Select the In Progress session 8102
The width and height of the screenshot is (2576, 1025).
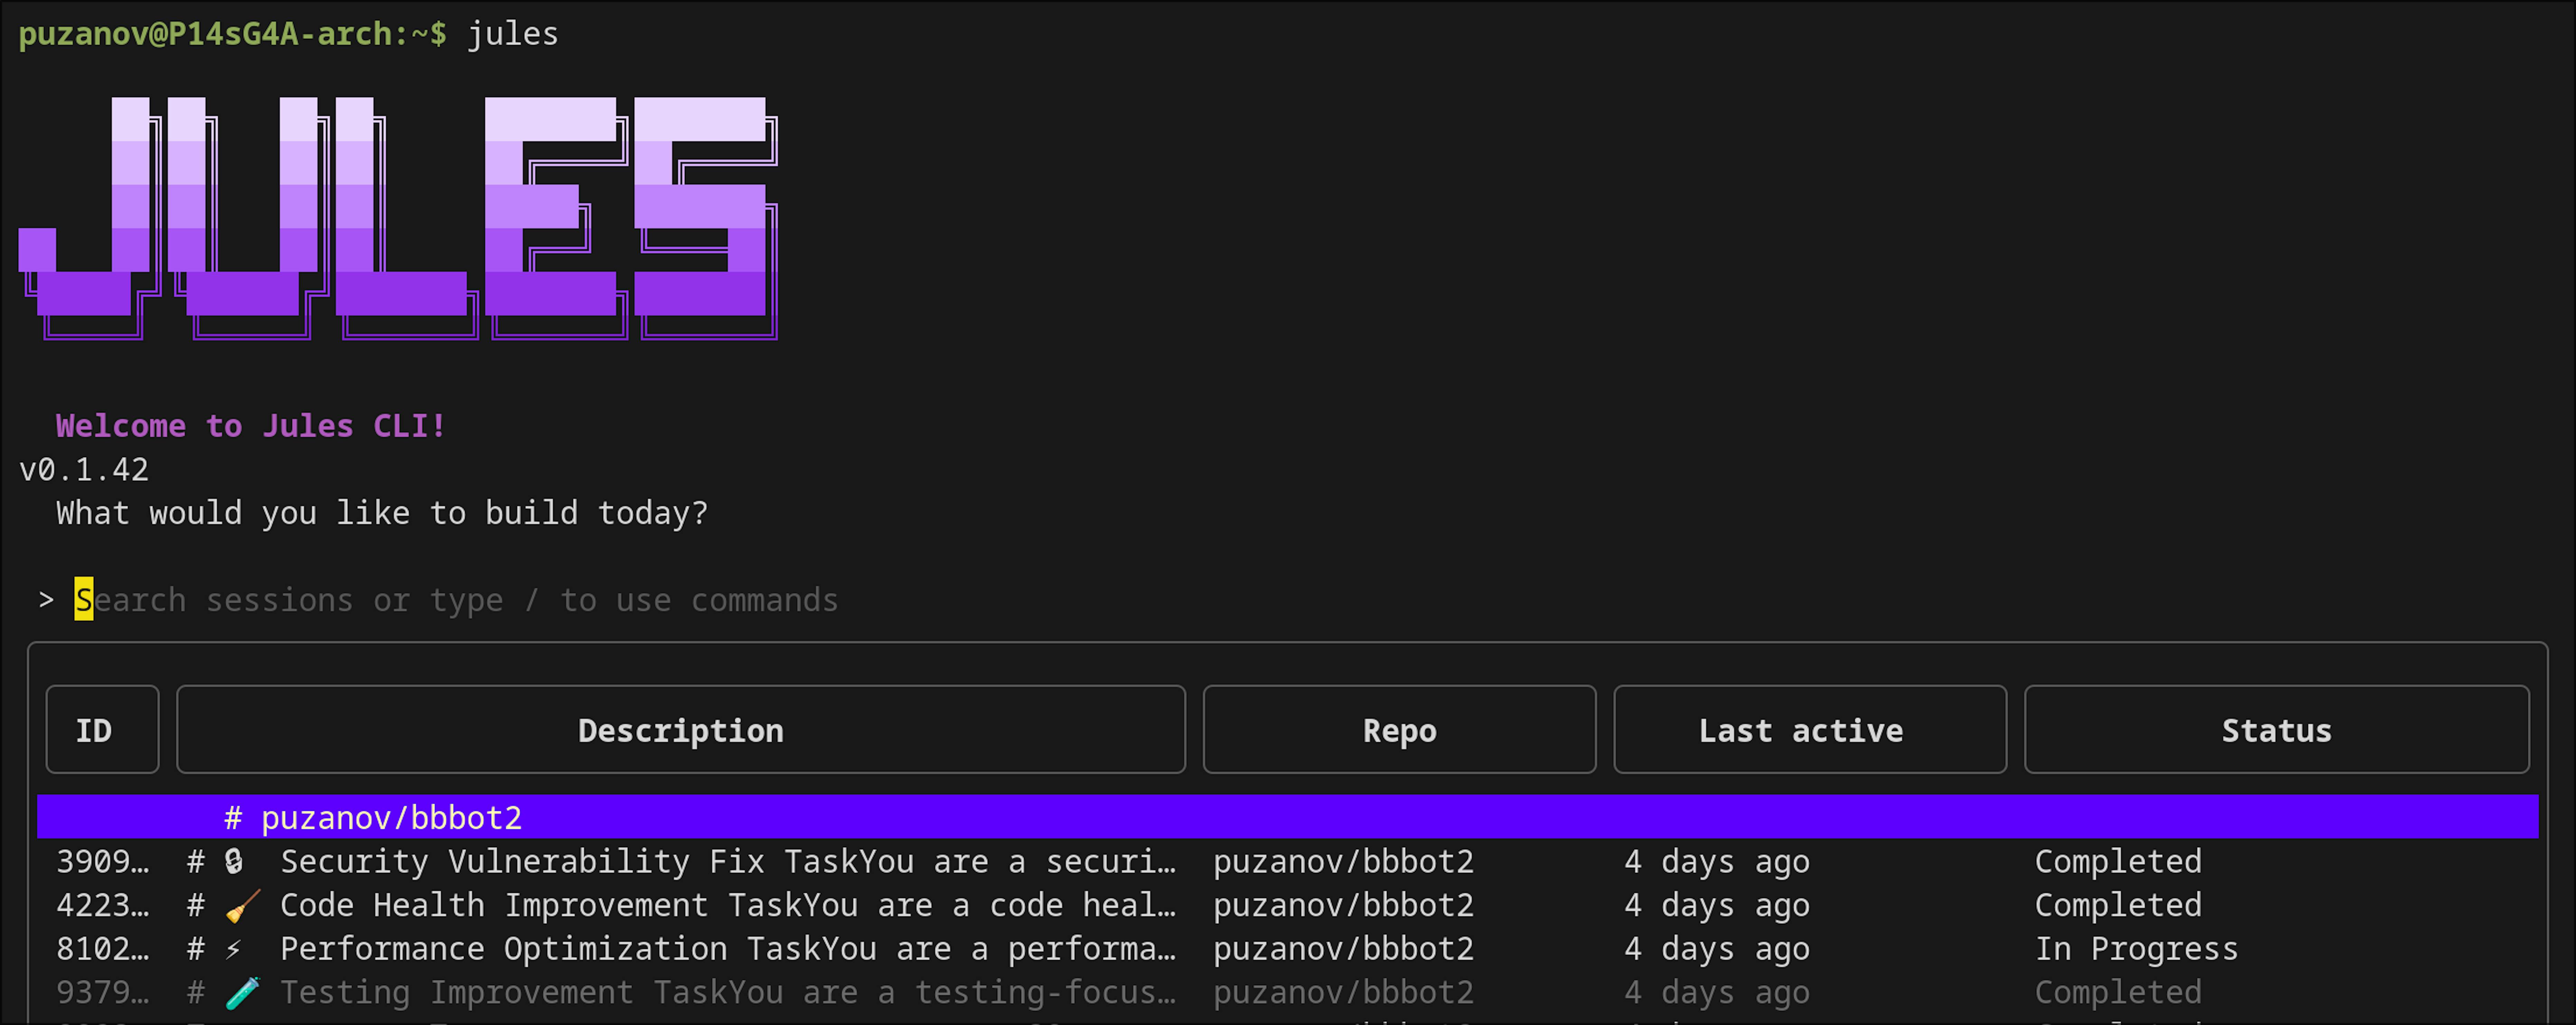700,948
